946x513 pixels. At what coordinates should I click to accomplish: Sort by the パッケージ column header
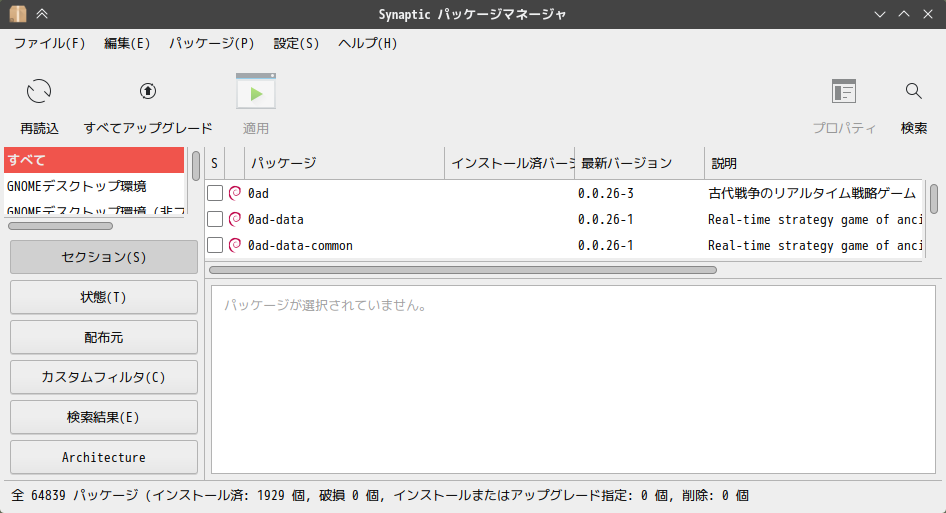(344, 163)
